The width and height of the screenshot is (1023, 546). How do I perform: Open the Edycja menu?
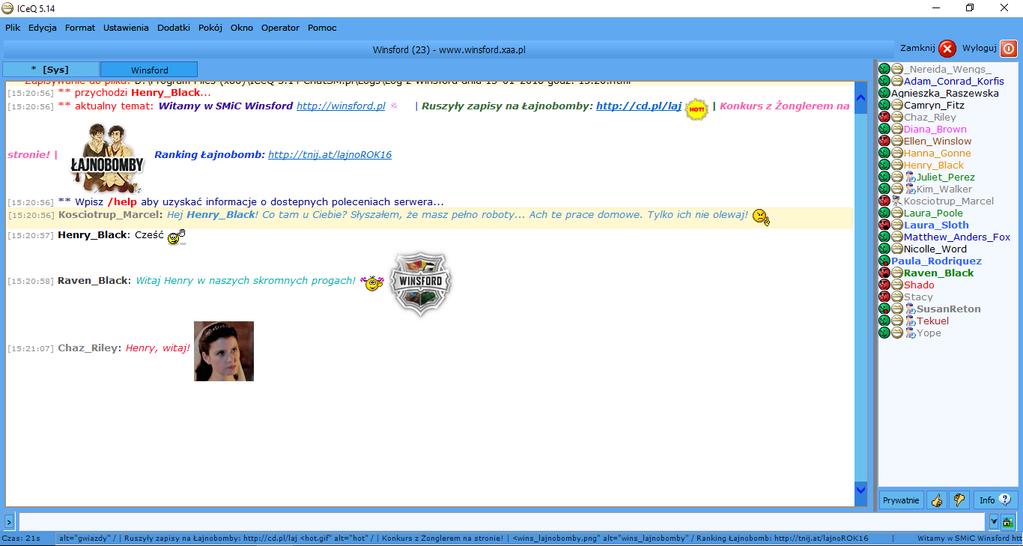coord(42,27)
